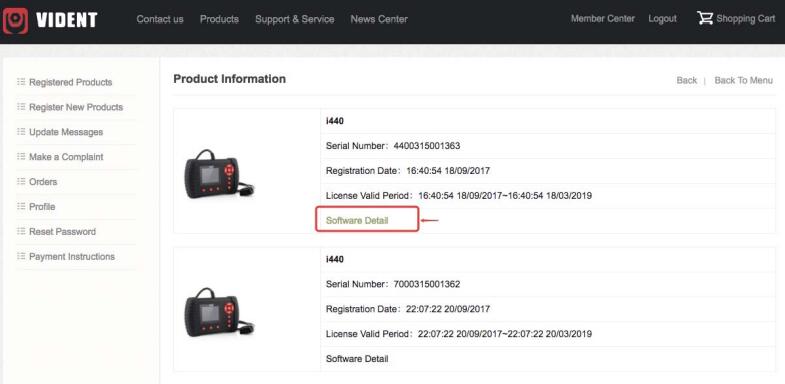785x384 pixels.
Task: Open Make a Complaint page
Action: coord(66,157)
